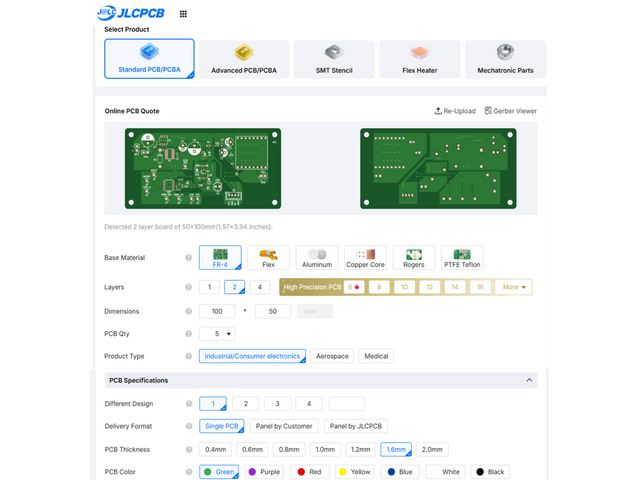Click help icon next to Dimensions
Image resolution: width=640 pixels, height=480 pixels.
[189, 311]
